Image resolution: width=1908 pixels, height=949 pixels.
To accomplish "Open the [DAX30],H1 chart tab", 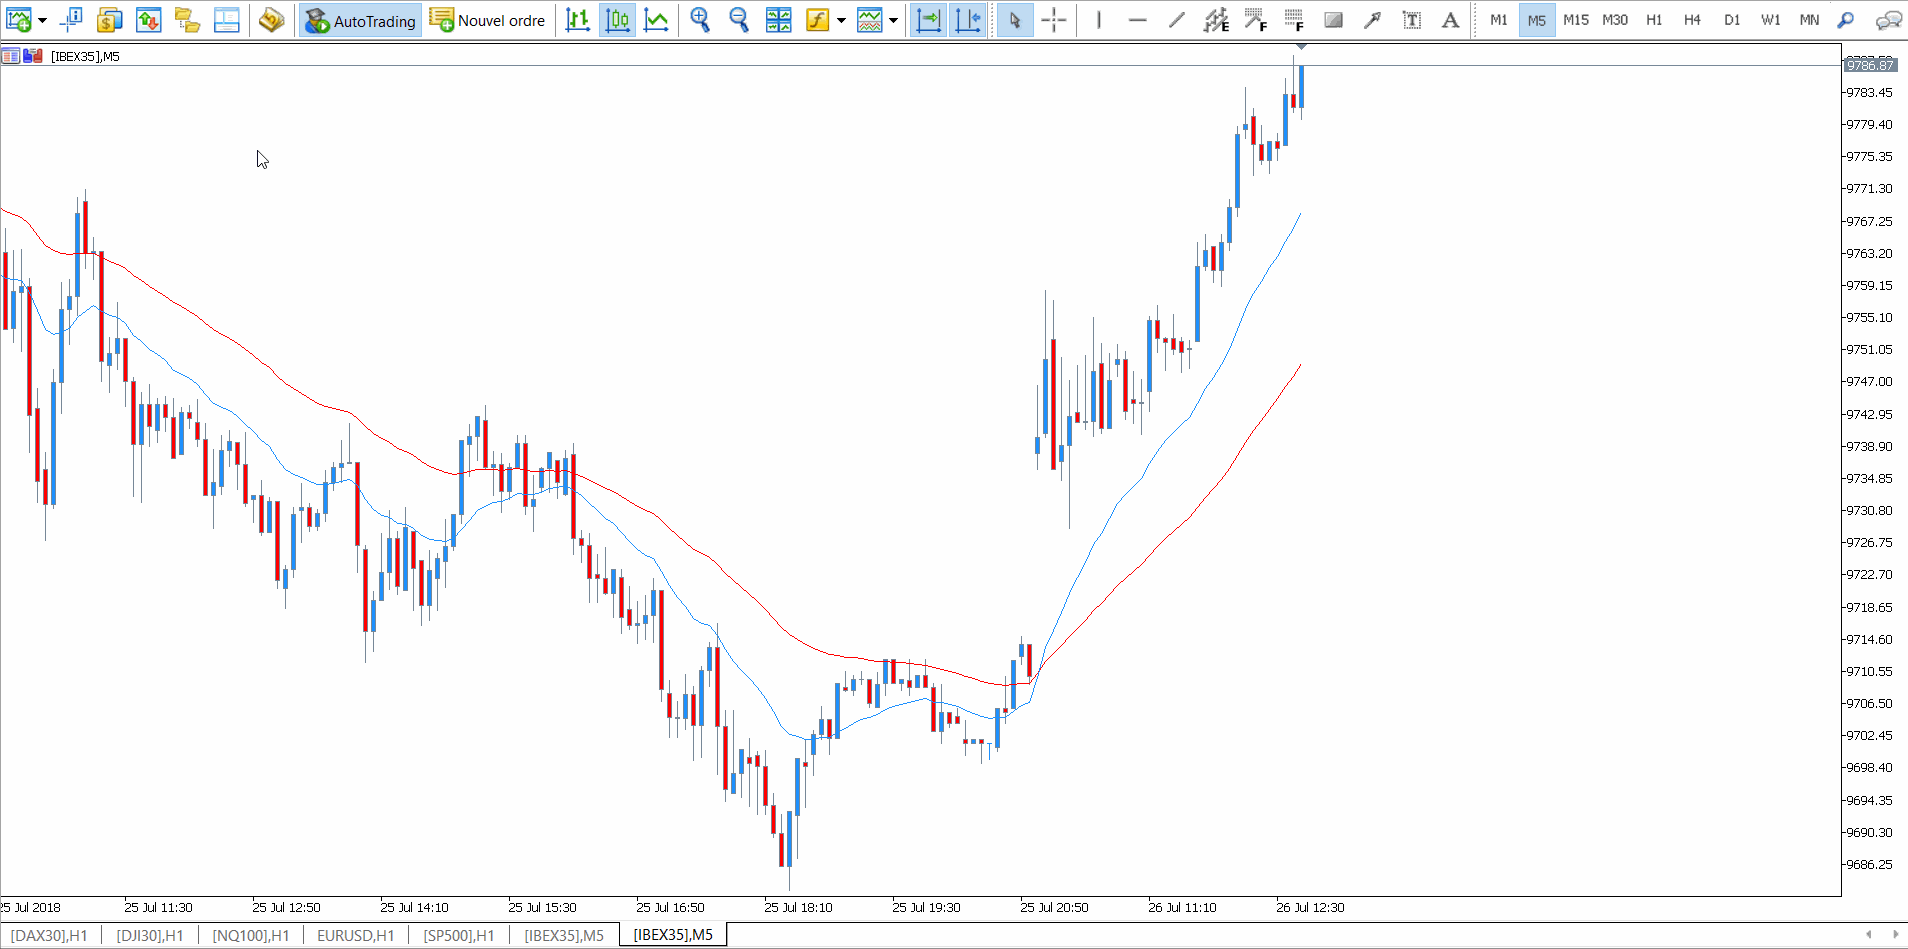I will pos(49,935).
